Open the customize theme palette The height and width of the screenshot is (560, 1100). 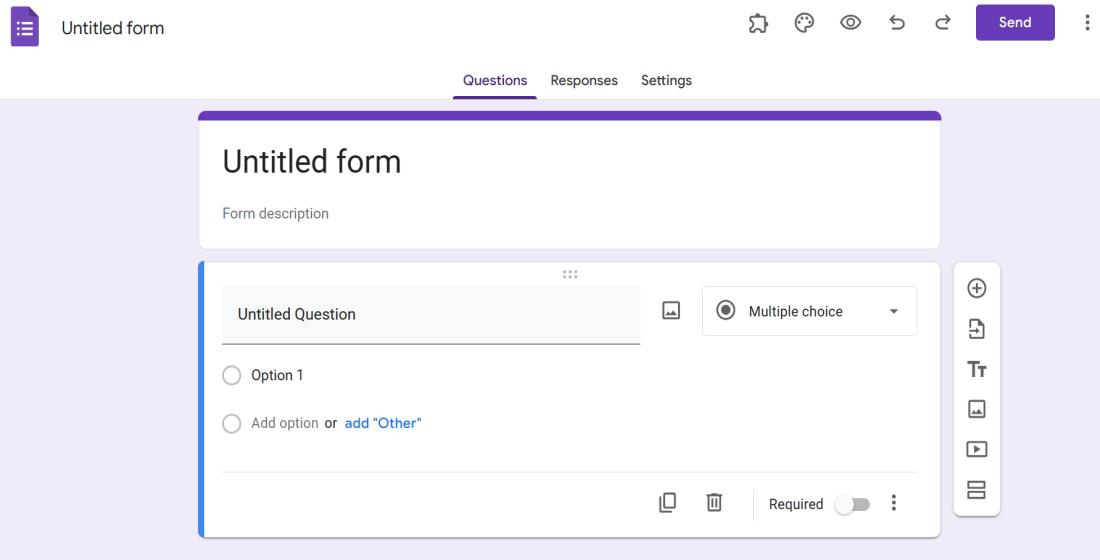(x=804, y=23)
